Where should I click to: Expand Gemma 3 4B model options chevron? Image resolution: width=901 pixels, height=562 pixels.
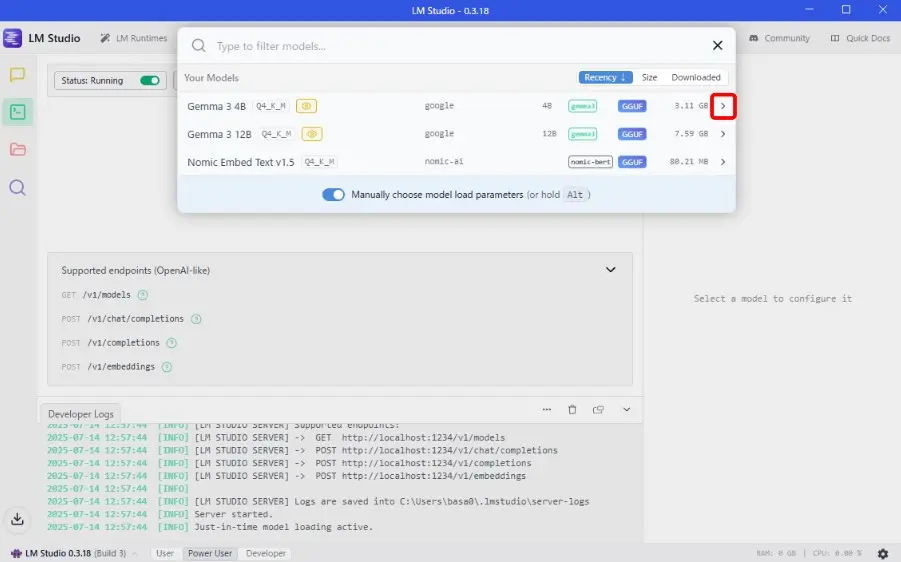(723, 106)
